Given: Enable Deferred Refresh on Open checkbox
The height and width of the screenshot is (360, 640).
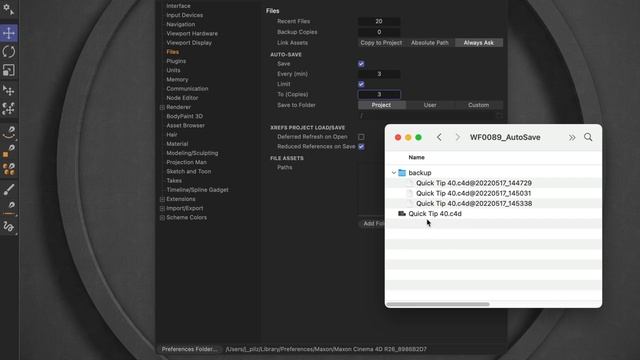Looking at the screenshot, I should point(361,137).
